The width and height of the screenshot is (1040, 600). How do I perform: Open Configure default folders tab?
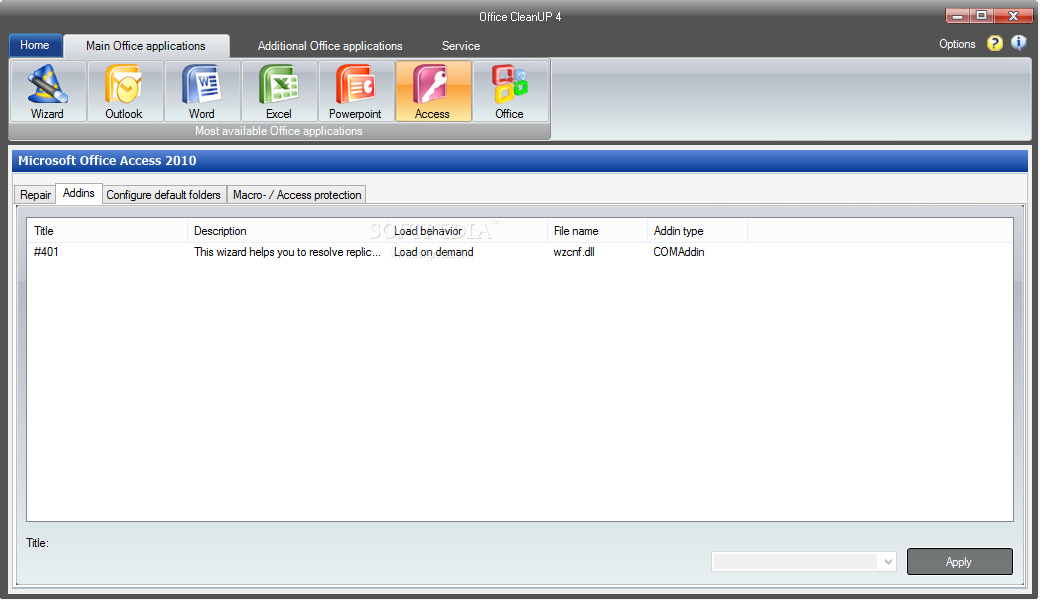tap(164, 195)
